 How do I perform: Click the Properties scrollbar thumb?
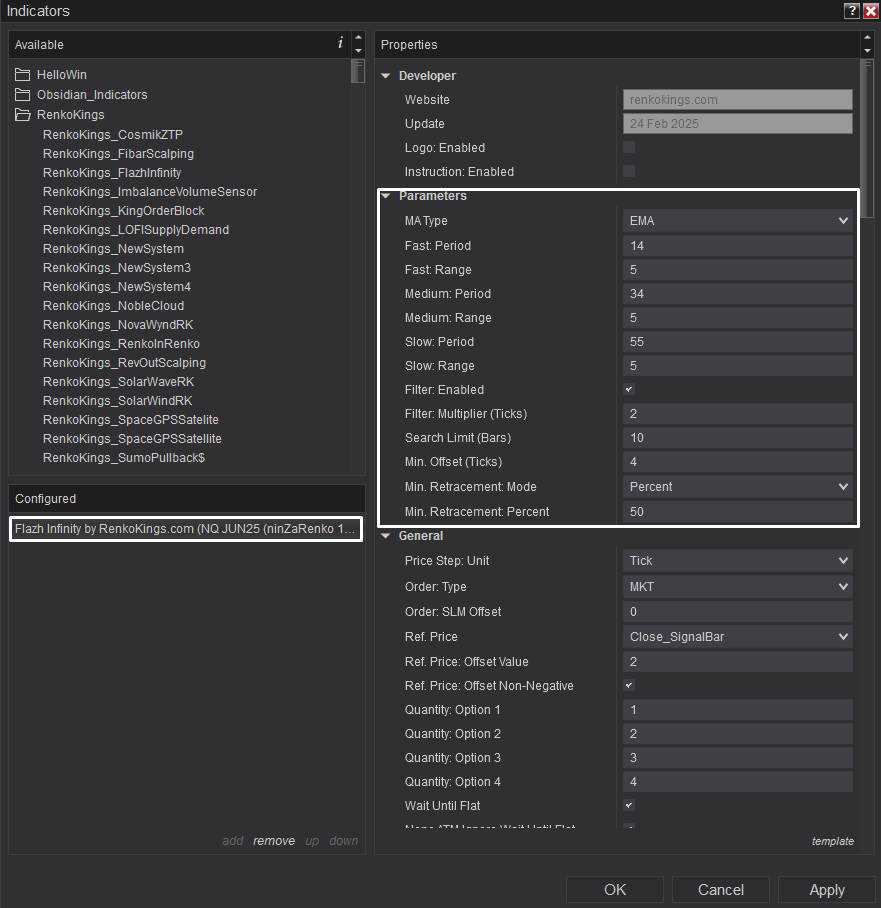click(867, 139)
